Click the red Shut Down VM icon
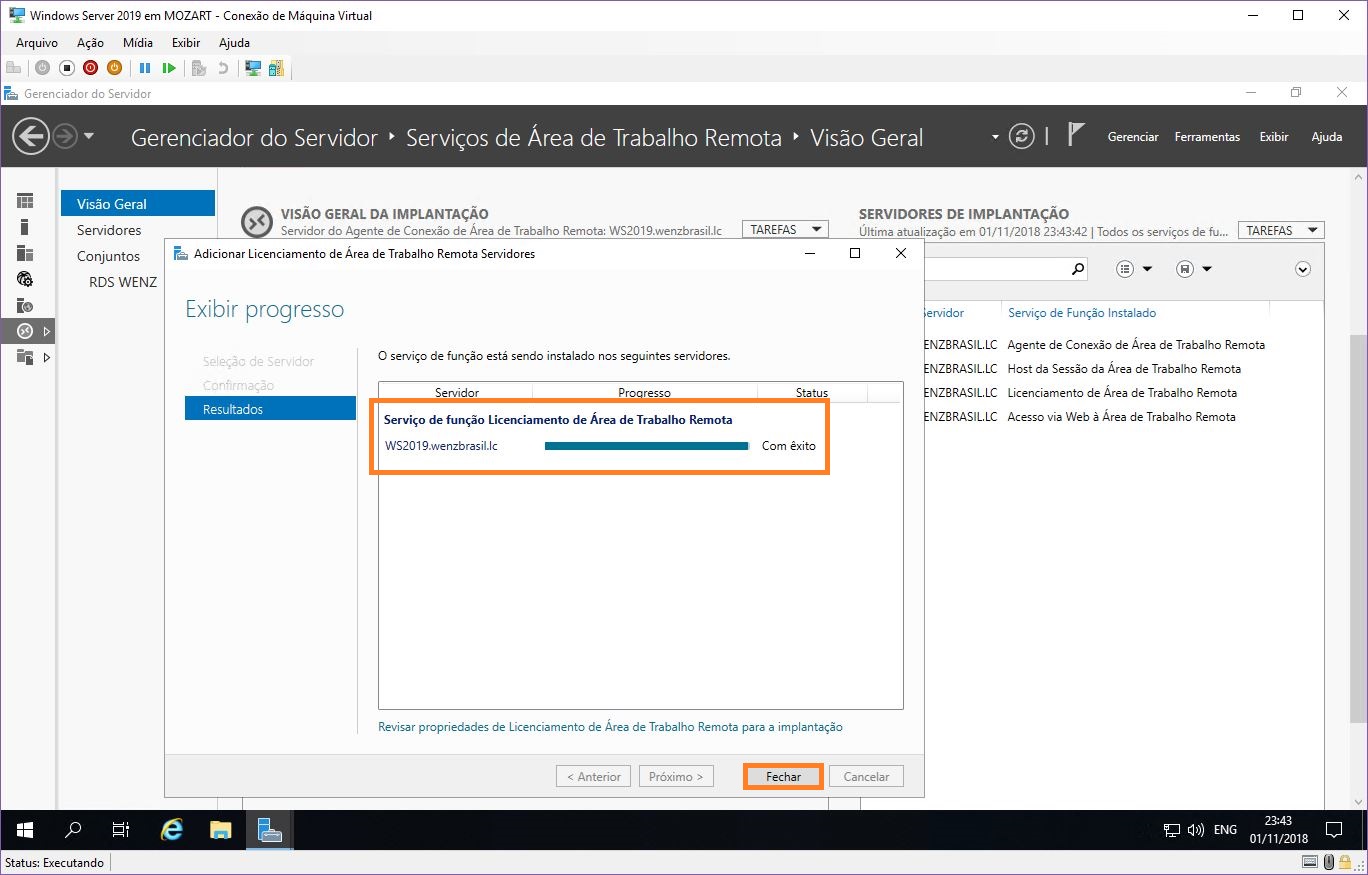 [91, 68]
